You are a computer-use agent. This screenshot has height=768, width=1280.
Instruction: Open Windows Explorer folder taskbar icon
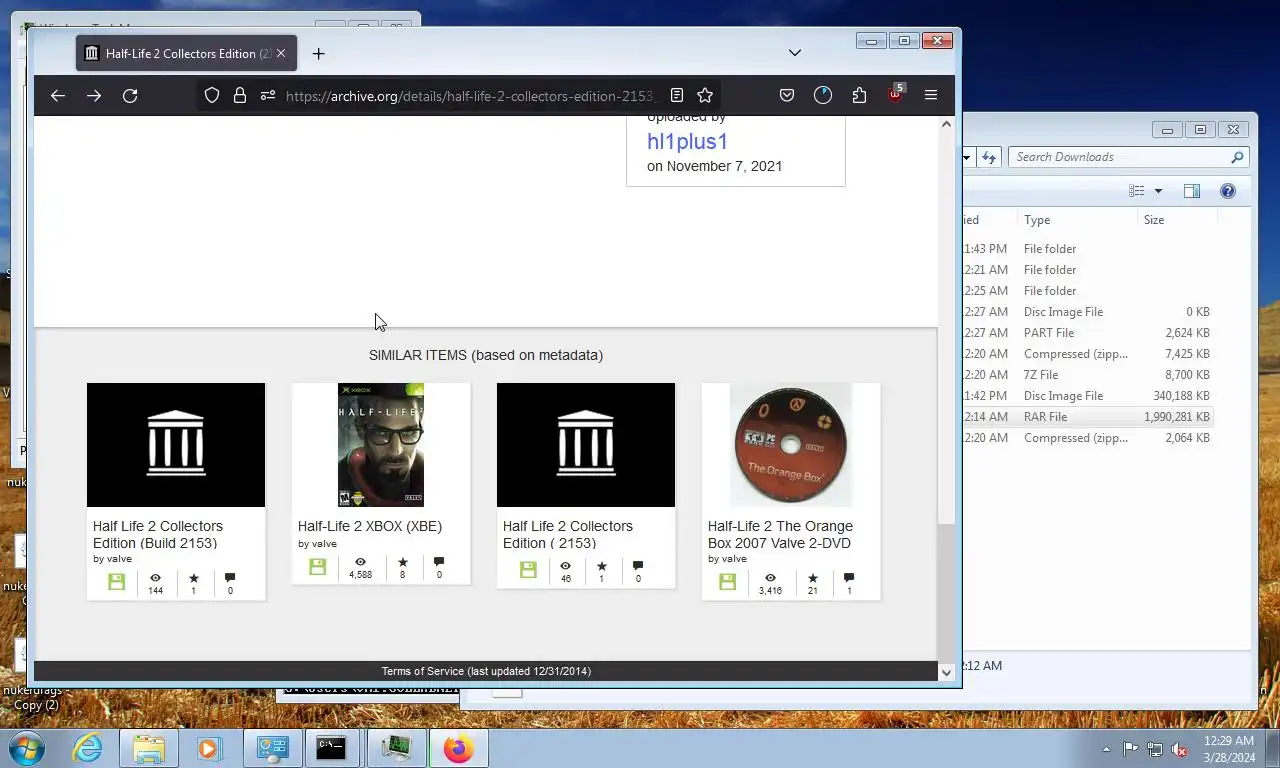coord(149,748)
